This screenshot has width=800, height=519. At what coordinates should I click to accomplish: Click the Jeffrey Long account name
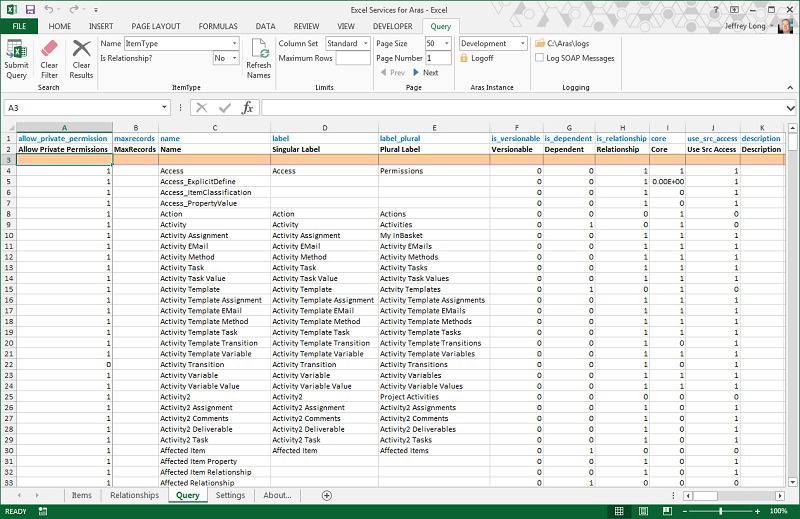745,26
